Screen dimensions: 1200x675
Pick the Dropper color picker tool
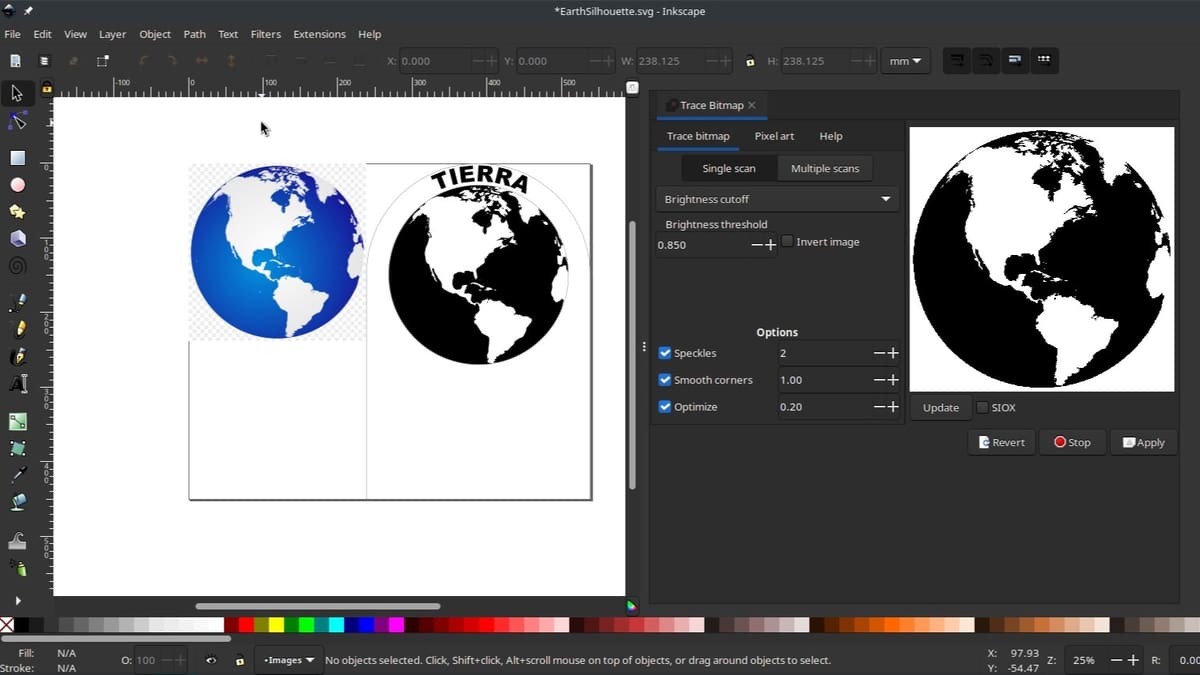point(17,475)
